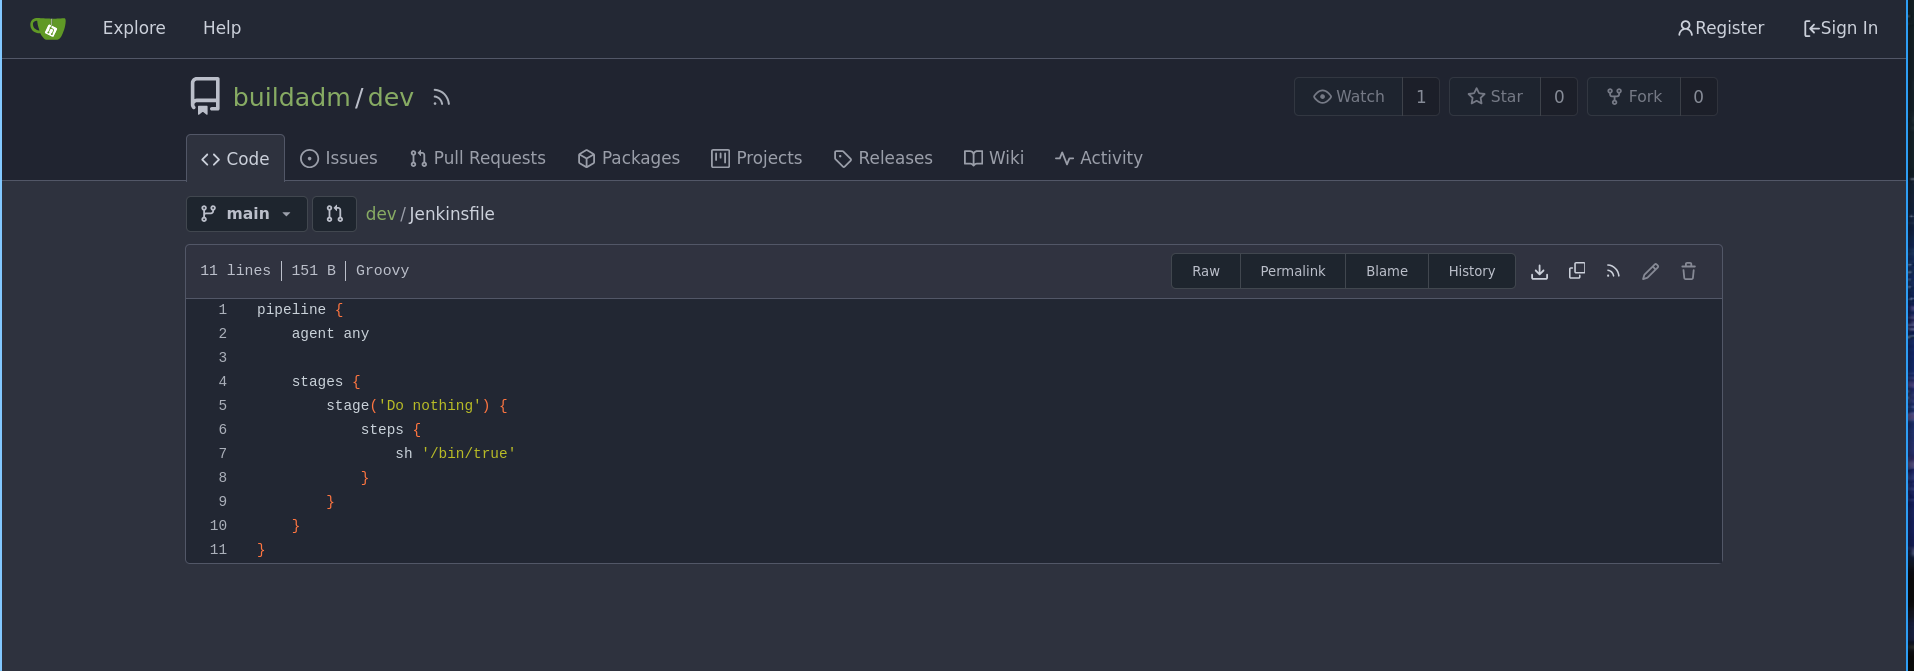The image size is (1914, 671).
Task: Open the Wiki tab
Action: pyautogui.click(x=994, y=158)
